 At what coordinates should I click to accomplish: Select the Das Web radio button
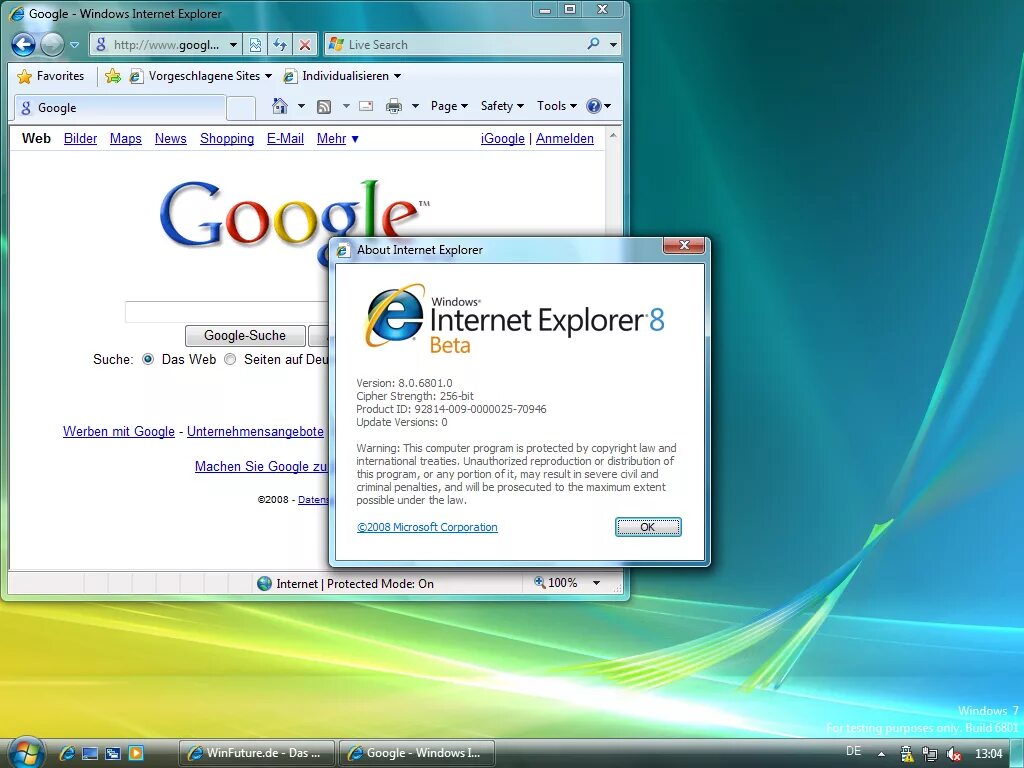click(x=148, y=359)
